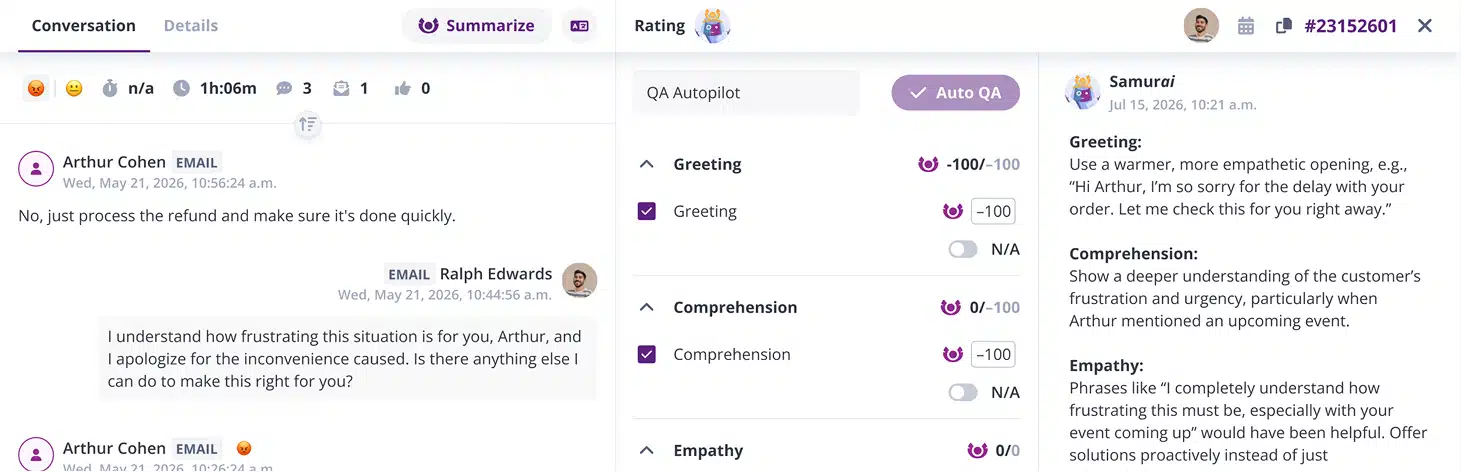
Task: Click the robot avatar next to Rating
Action: pyautogui.click(x=712, y=26)
